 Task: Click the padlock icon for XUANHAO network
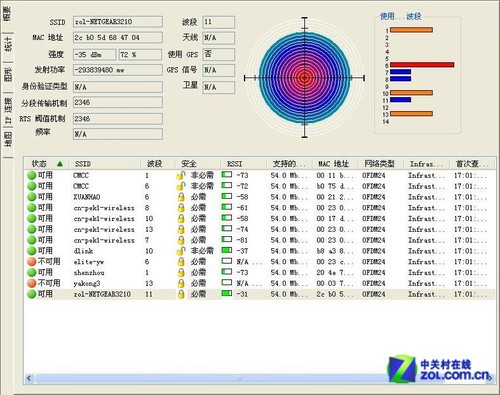(x=181, y=197)
